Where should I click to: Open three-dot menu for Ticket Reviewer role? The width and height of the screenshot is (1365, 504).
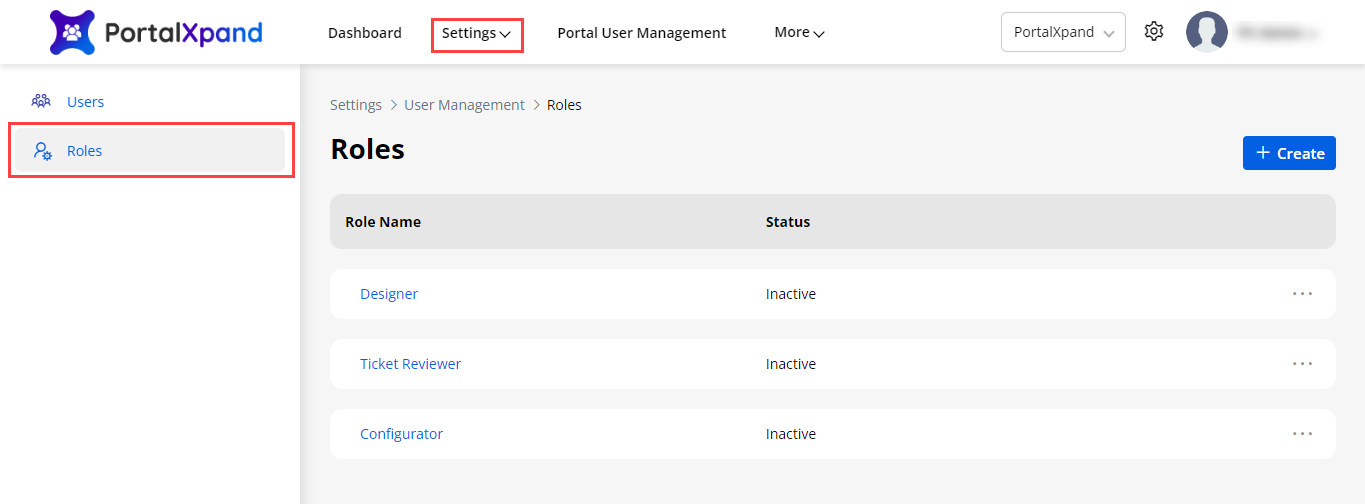pyautogui.click(x=1301, y=364)
